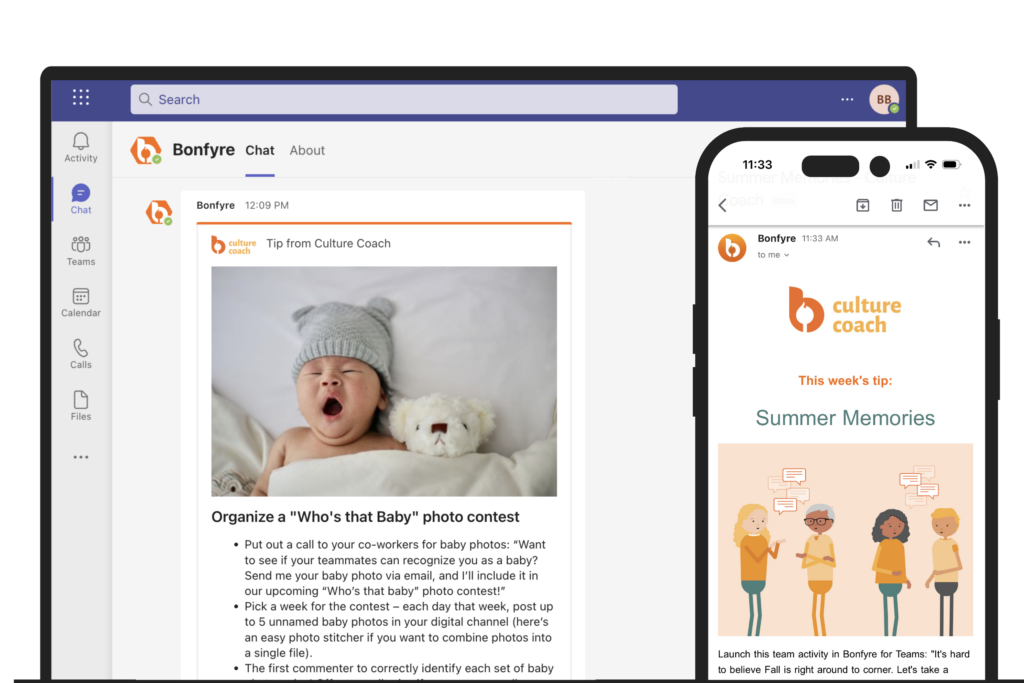Select the Chat icon in sidebar

pos(81,198)
